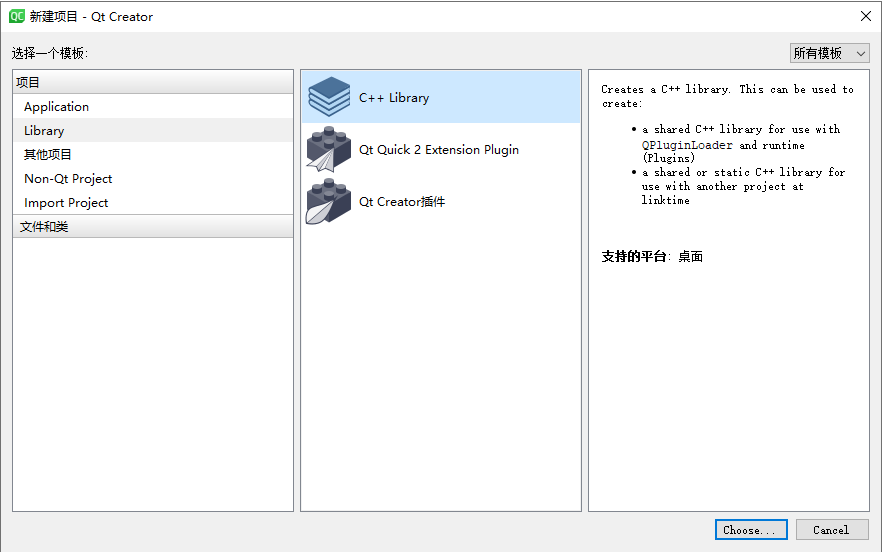This screenshot has height=552, width=885.
Task: Choose the Qt Creator插件 template label
Action: (x=402, y=201)
